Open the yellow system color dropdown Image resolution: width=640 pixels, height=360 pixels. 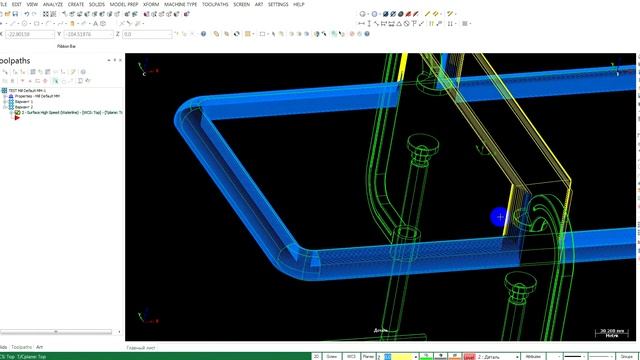point(416,357)
